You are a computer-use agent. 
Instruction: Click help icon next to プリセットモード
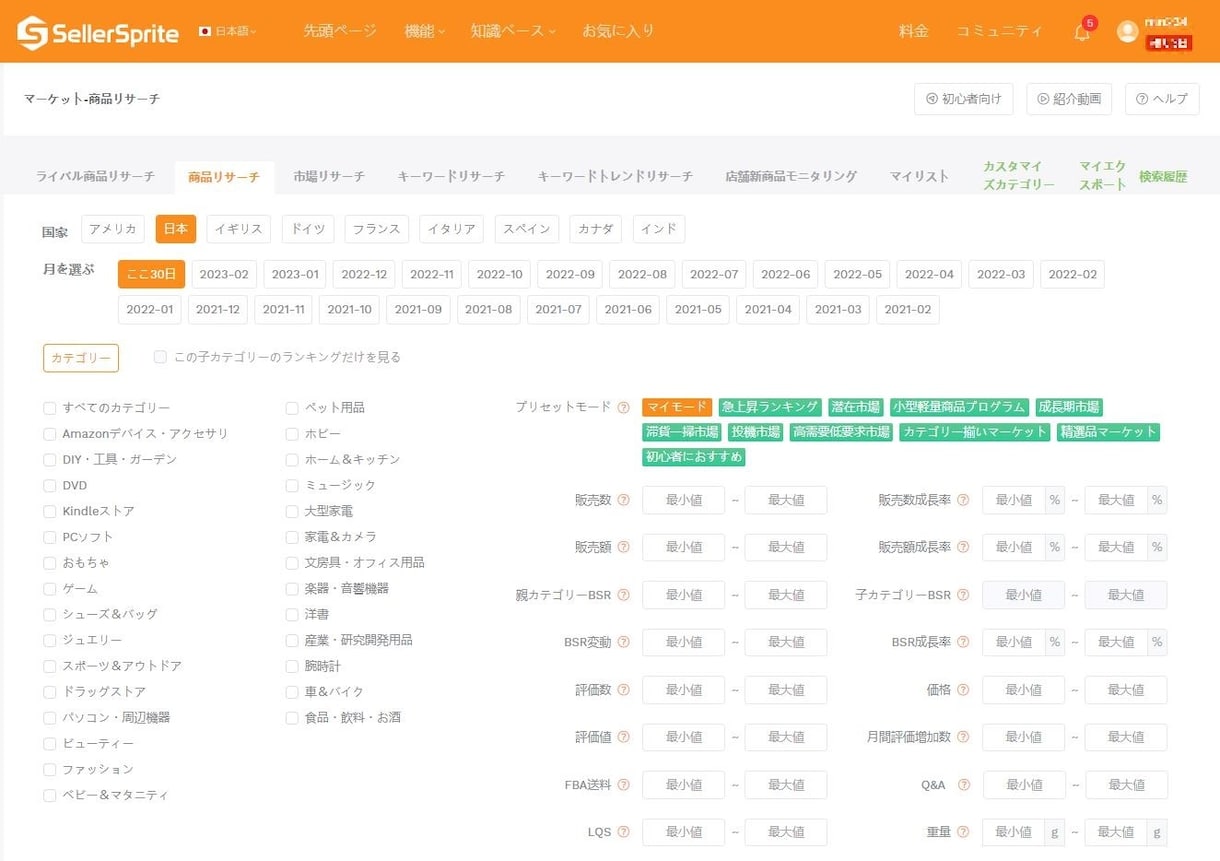(623, 407)
